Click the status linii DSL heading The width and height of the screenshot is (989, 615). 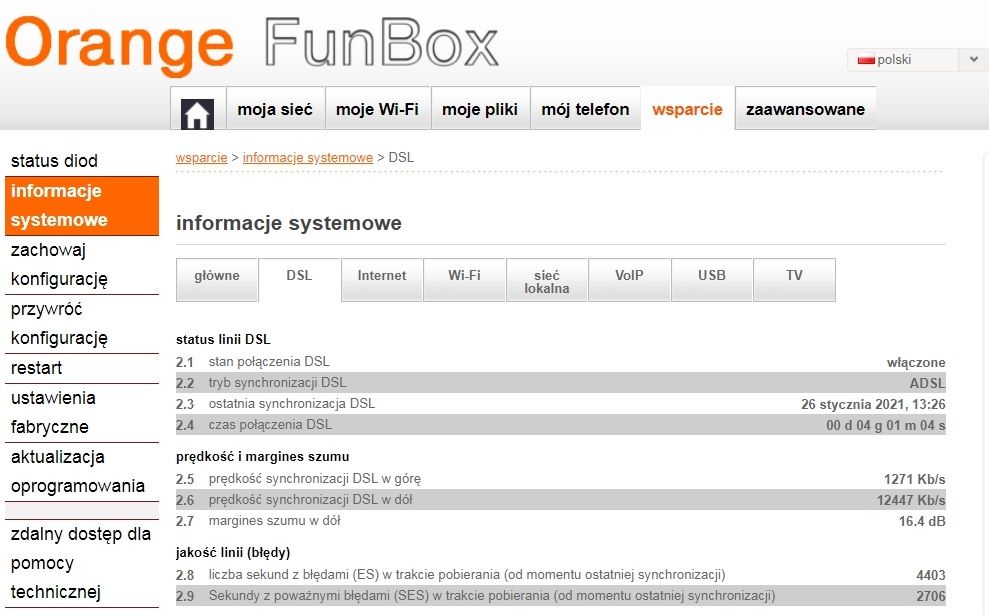pos(223,339)
